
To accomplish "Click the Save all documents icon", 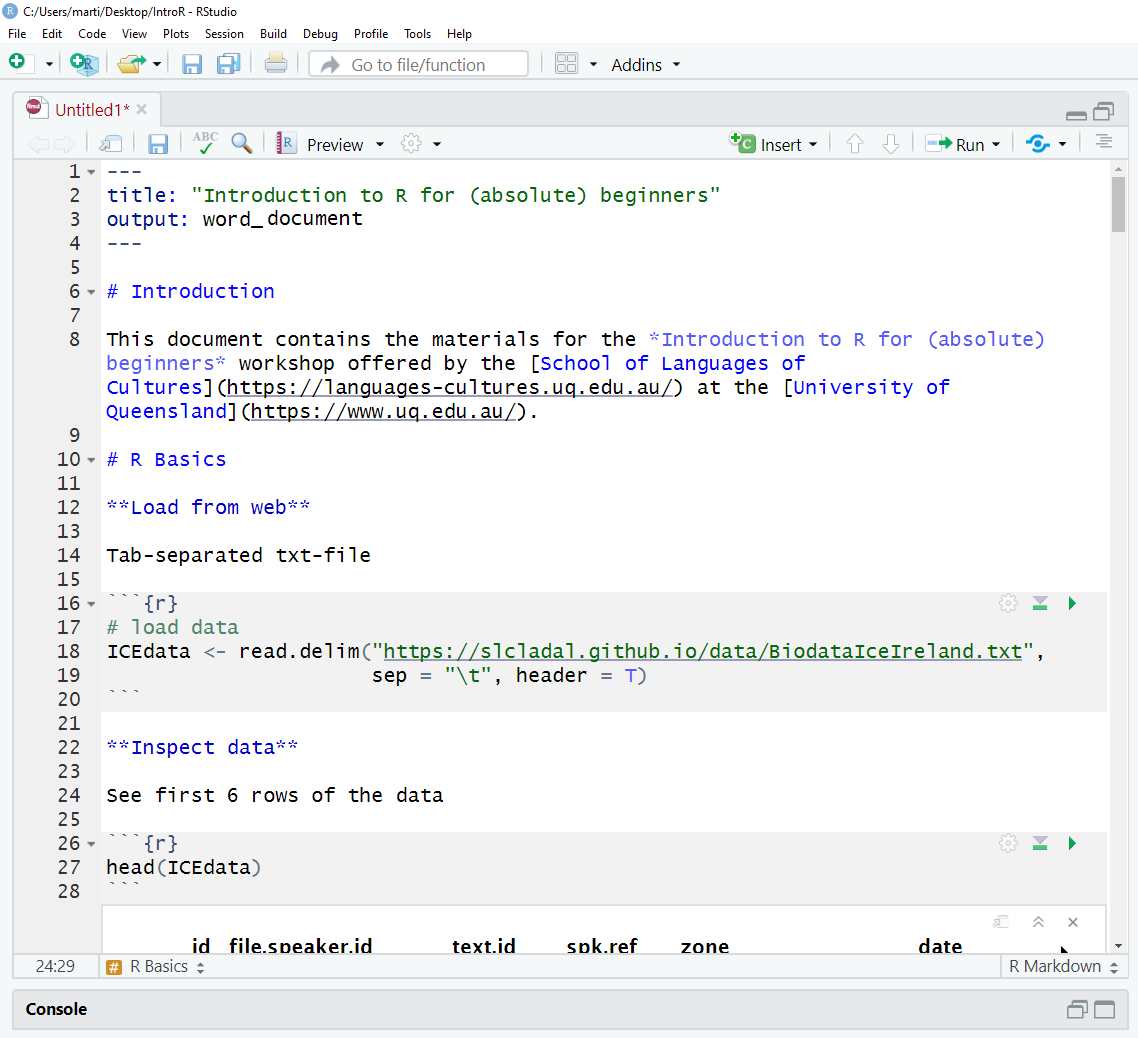I will (228, 64).
